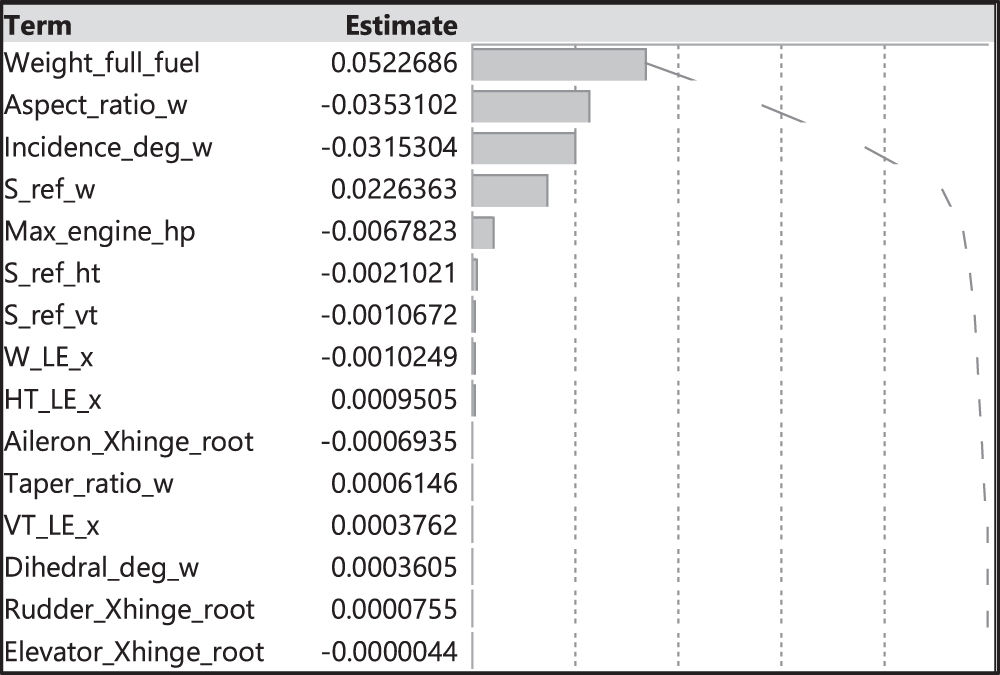The image size is (1000, 675).
Task: Select the Incidence_deg_w term
Action: (108, 148)
